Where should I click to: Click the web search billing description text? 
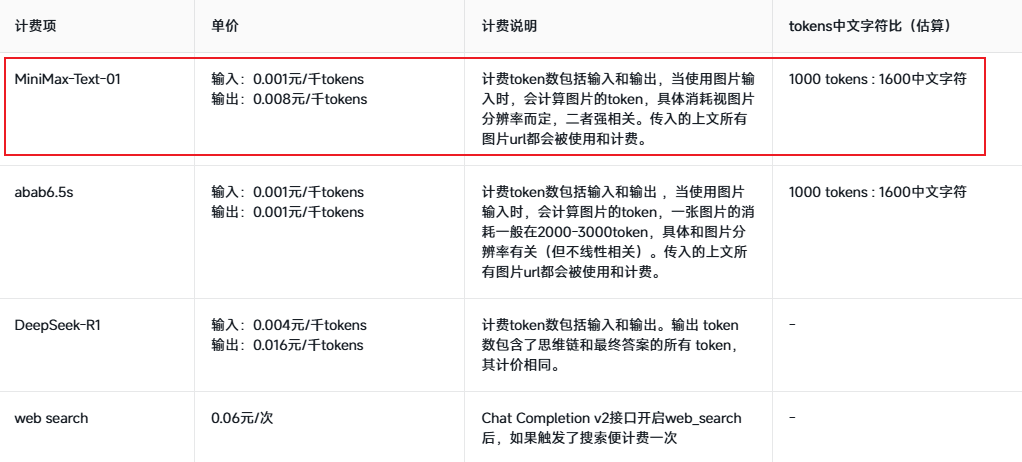coord(611,428)
